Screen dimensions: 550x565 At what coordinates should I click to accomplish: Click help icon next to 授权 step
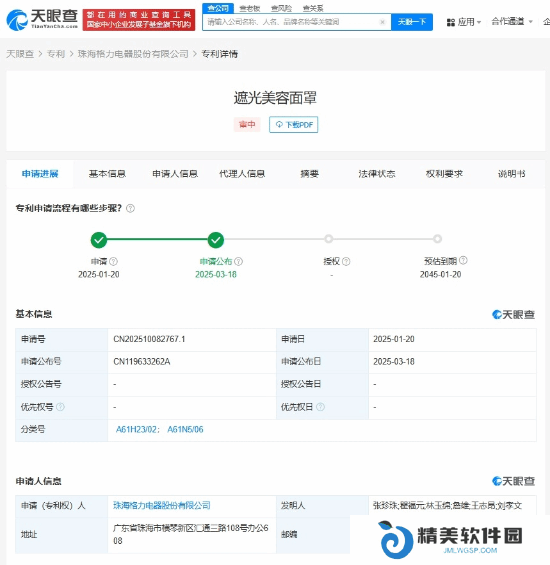346,261
